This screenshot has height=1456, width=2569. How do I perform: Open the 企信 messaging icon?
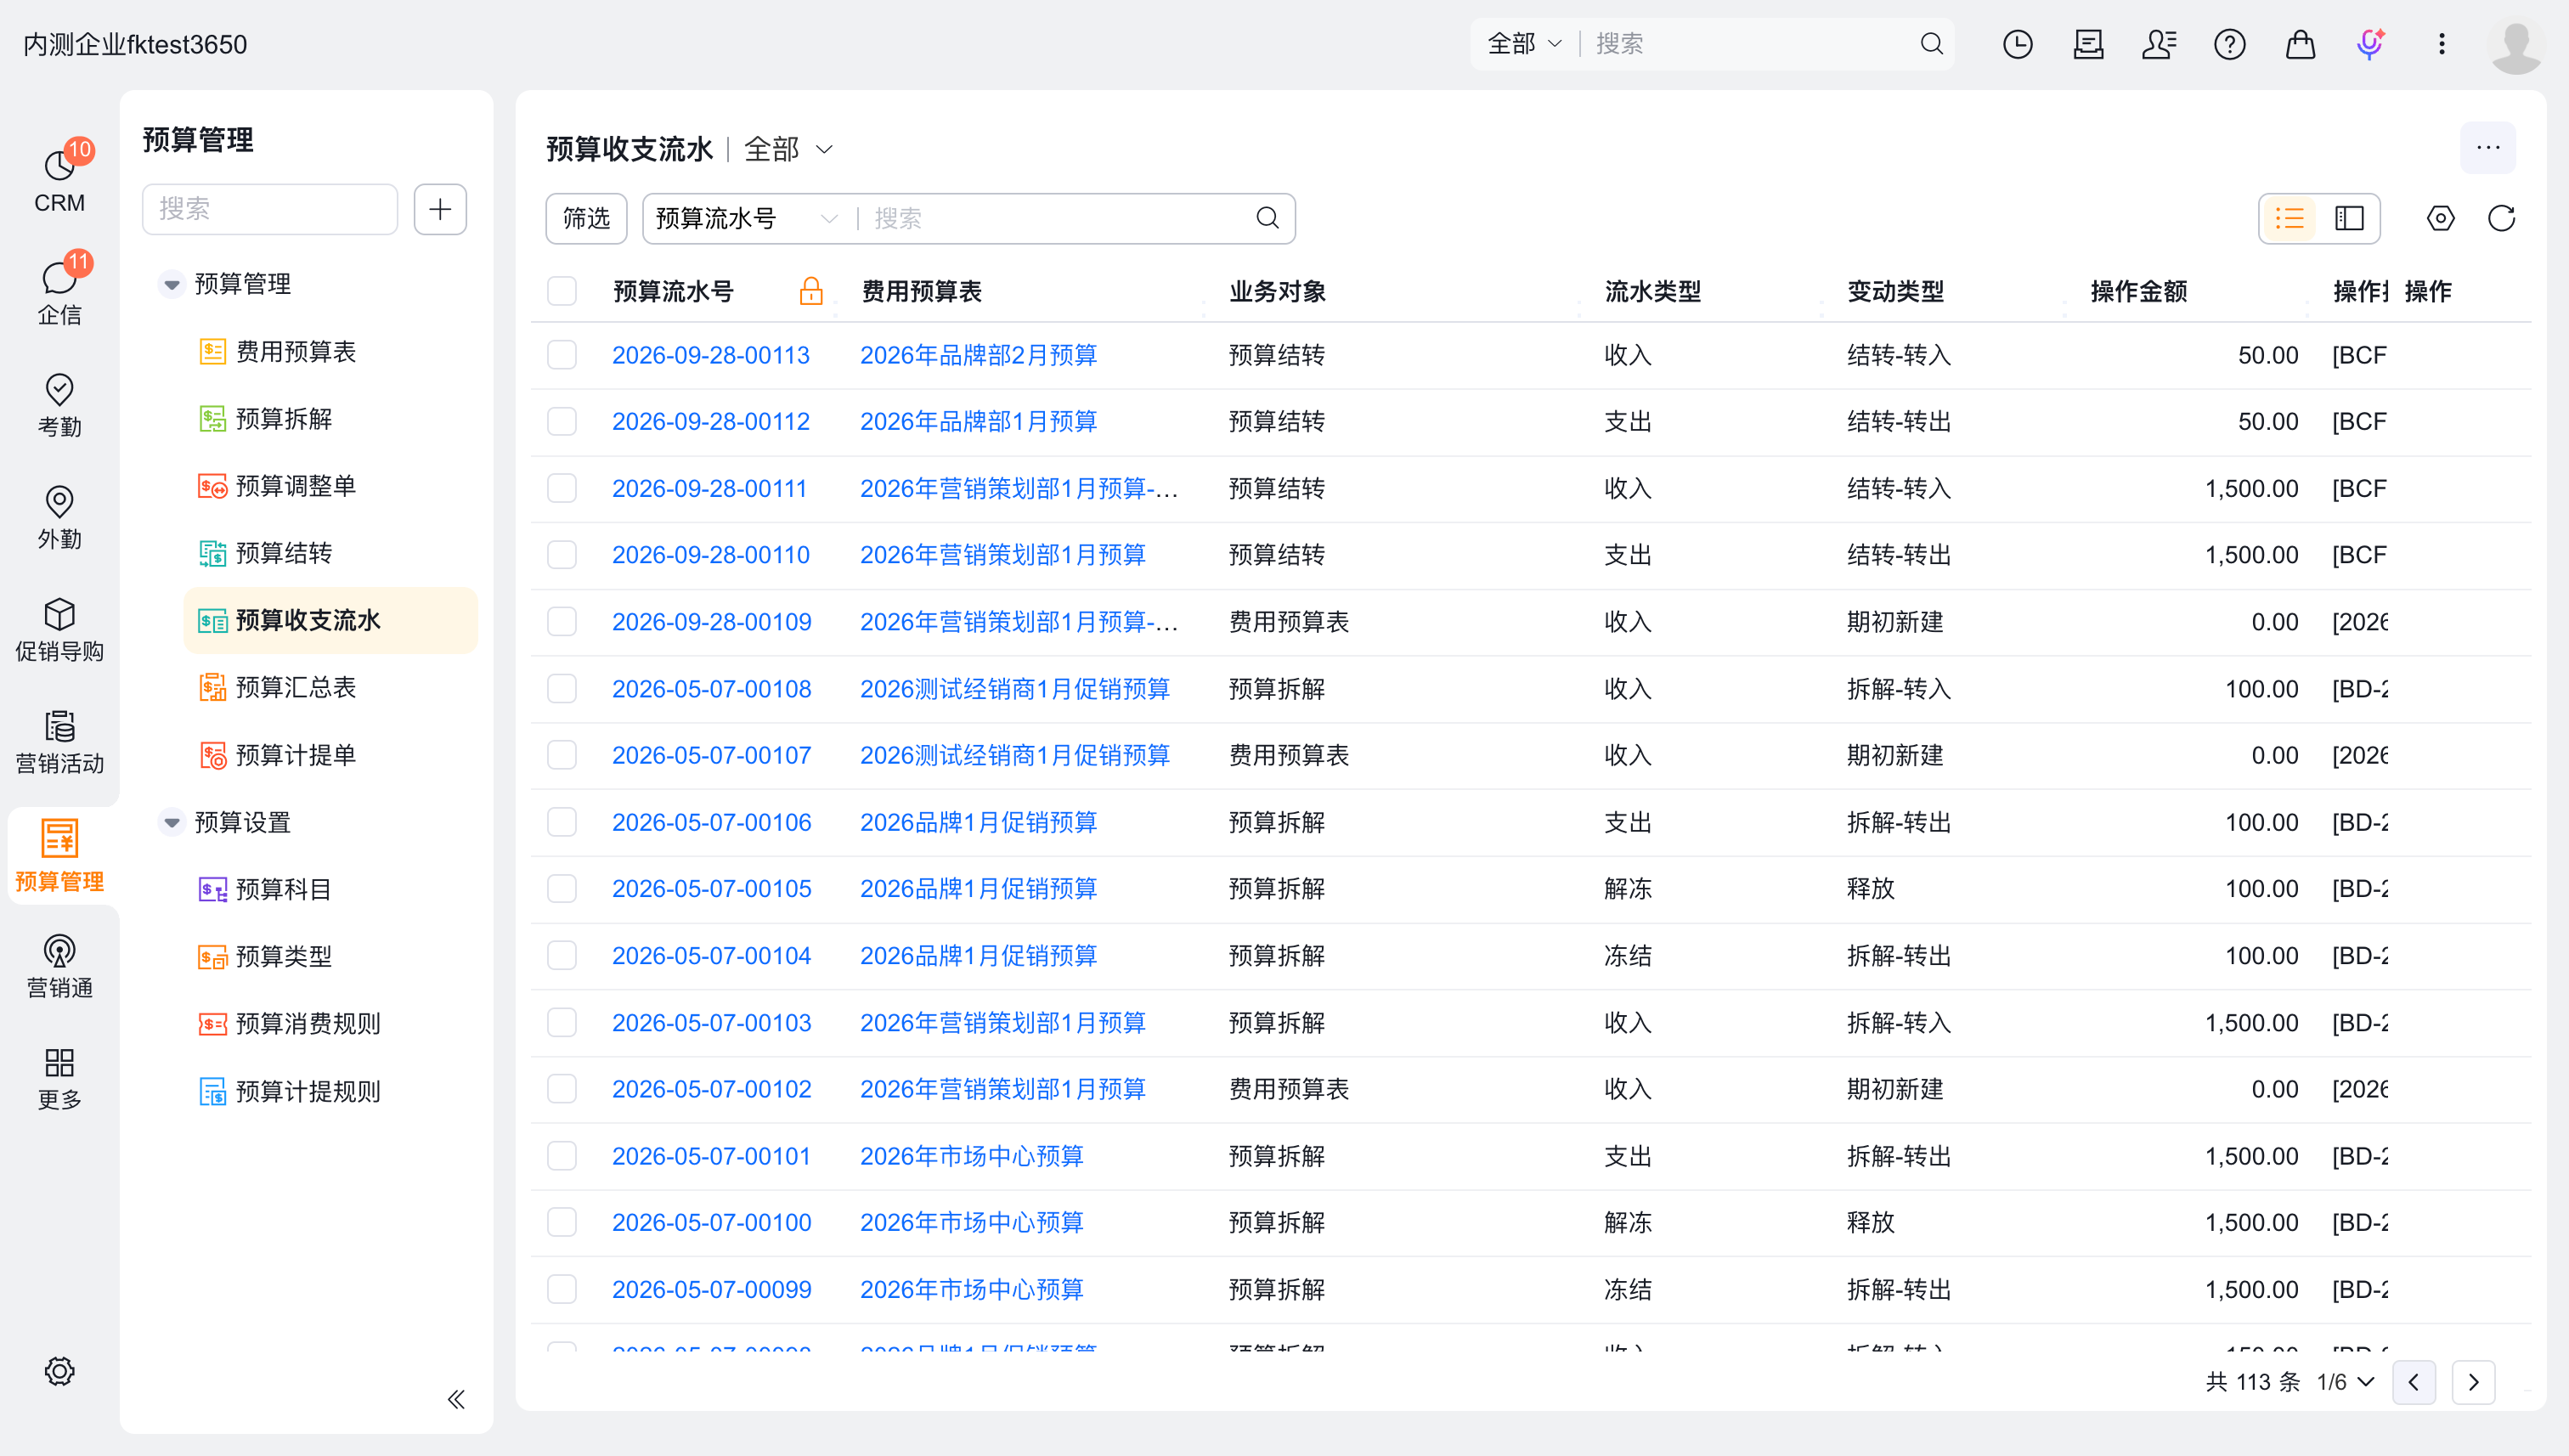59,292
